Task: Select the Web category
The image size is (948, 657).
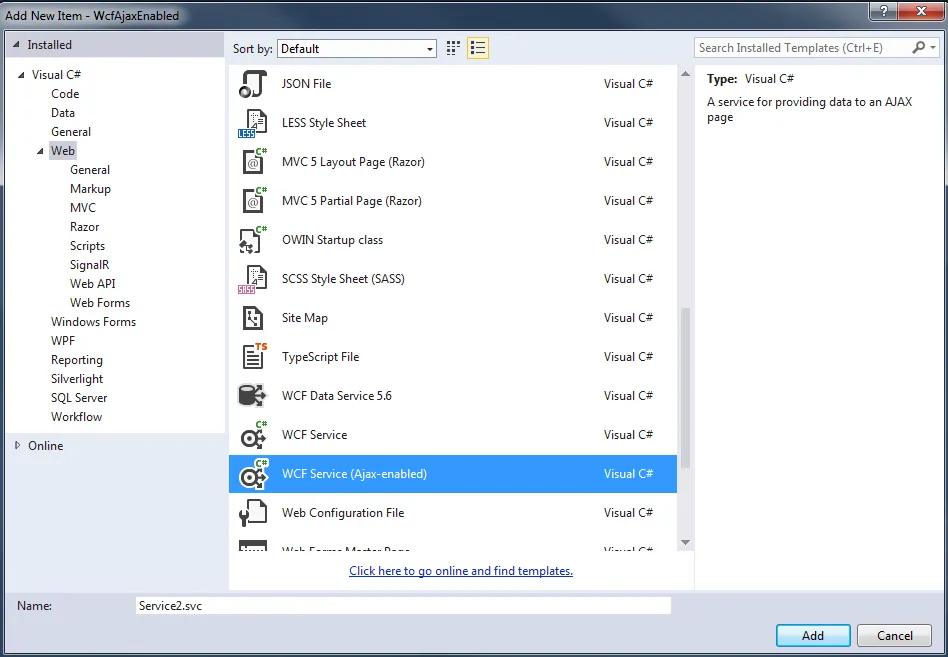Action: click(x=63, y=150)
